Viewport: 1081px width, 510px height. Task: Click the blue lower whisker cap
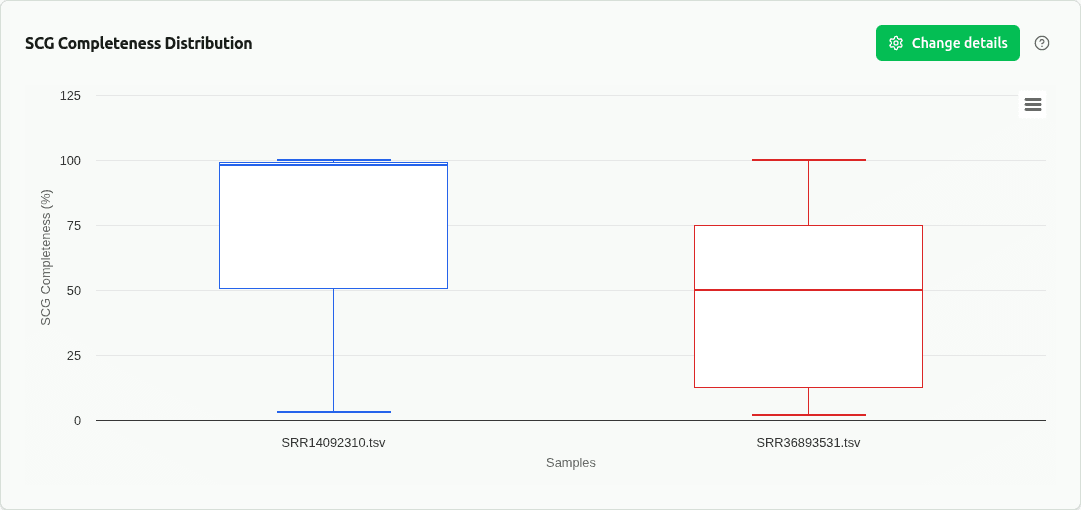(x=333, y=412)
